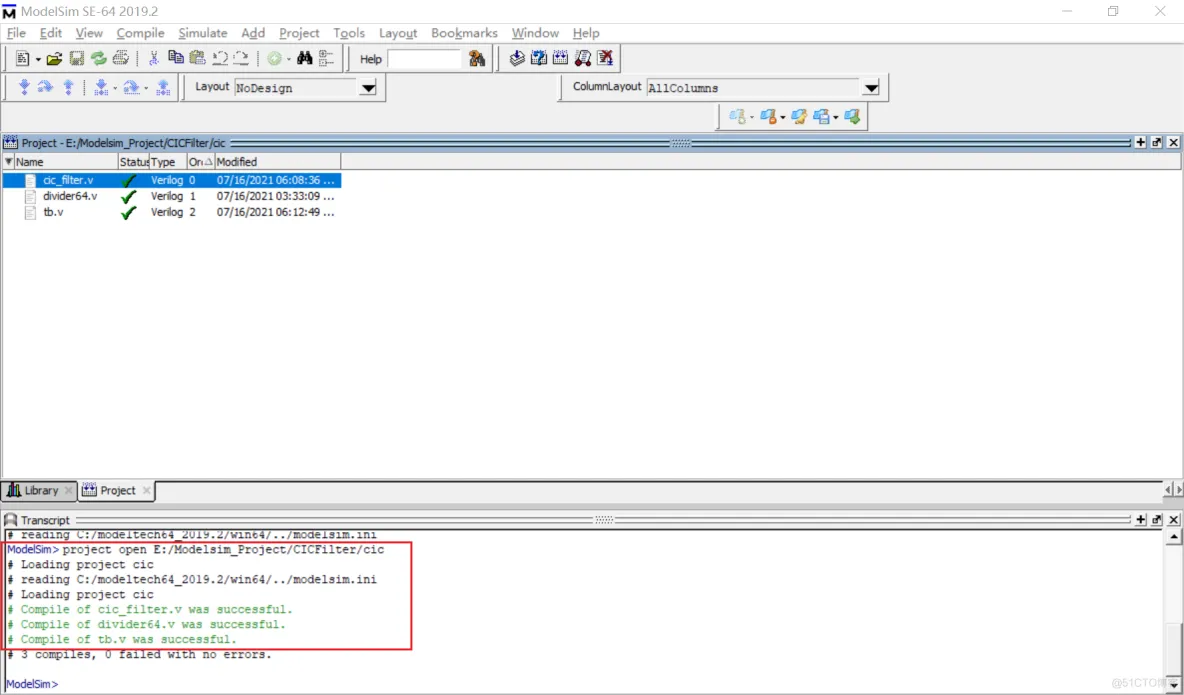Open the column filter triangle beside Name
The image size is (1184, 695).
point(8,162)
